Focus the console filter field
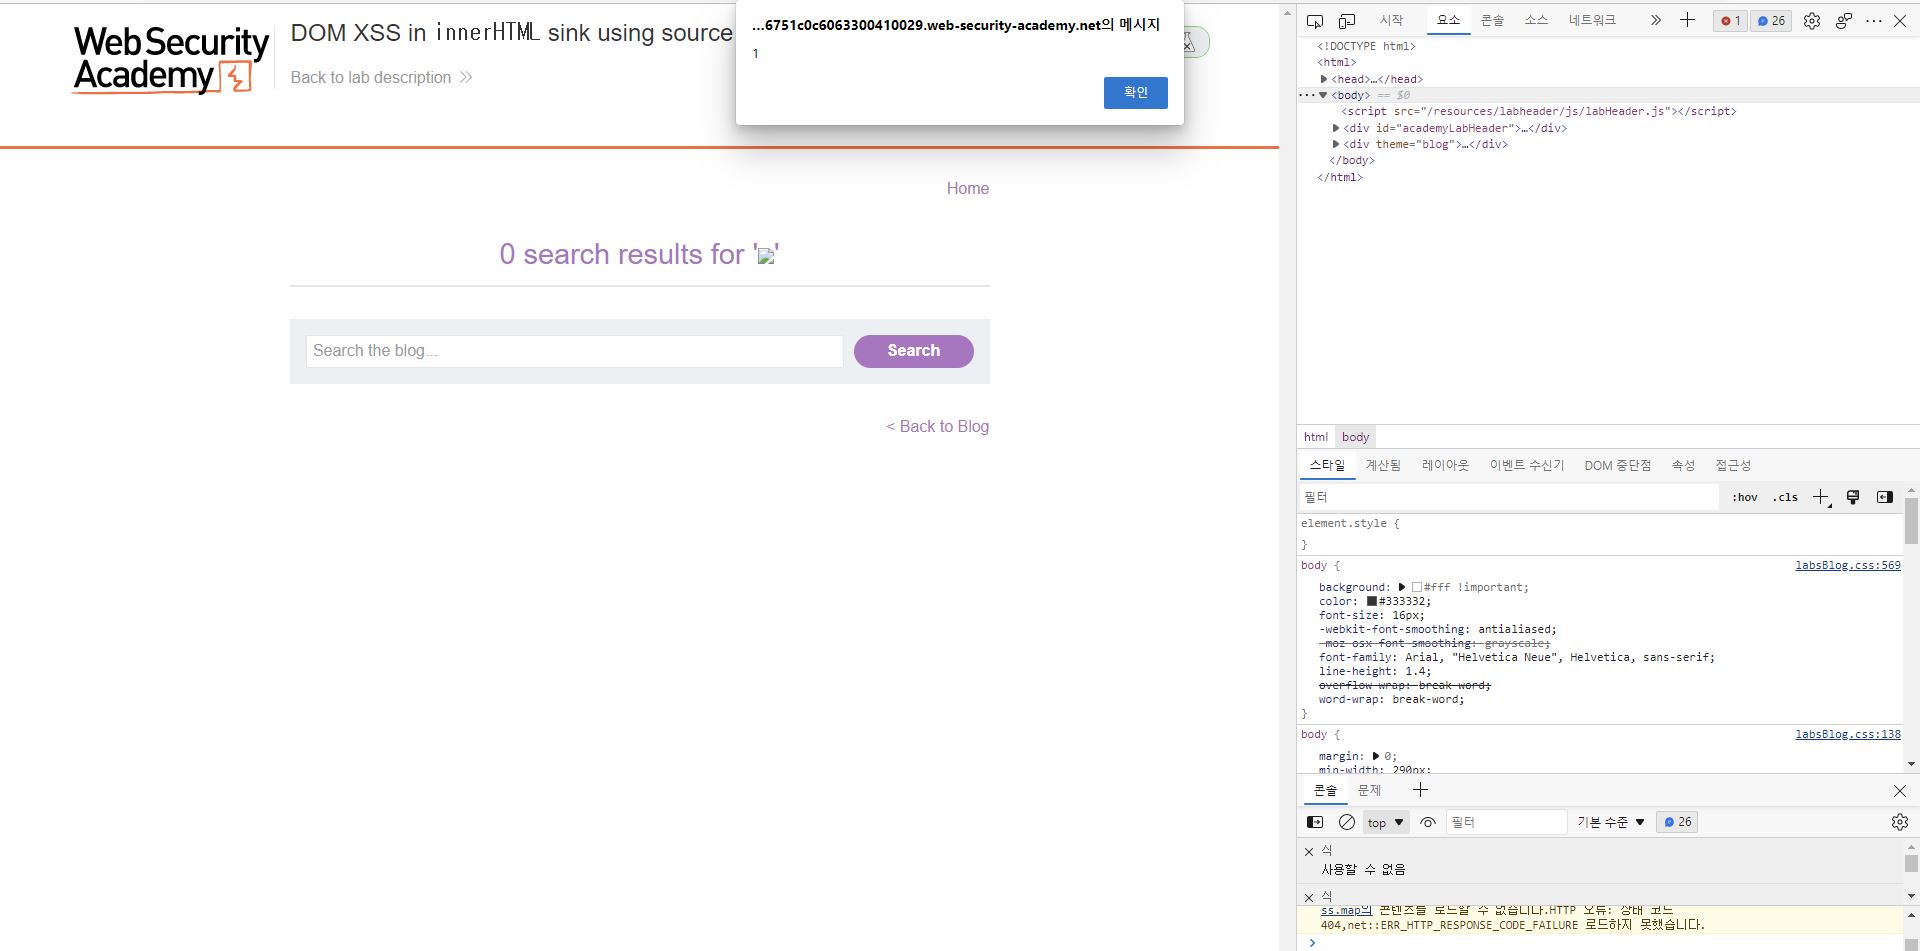The height and width of the screenshot is (951, 1920). click(1506, 822)
